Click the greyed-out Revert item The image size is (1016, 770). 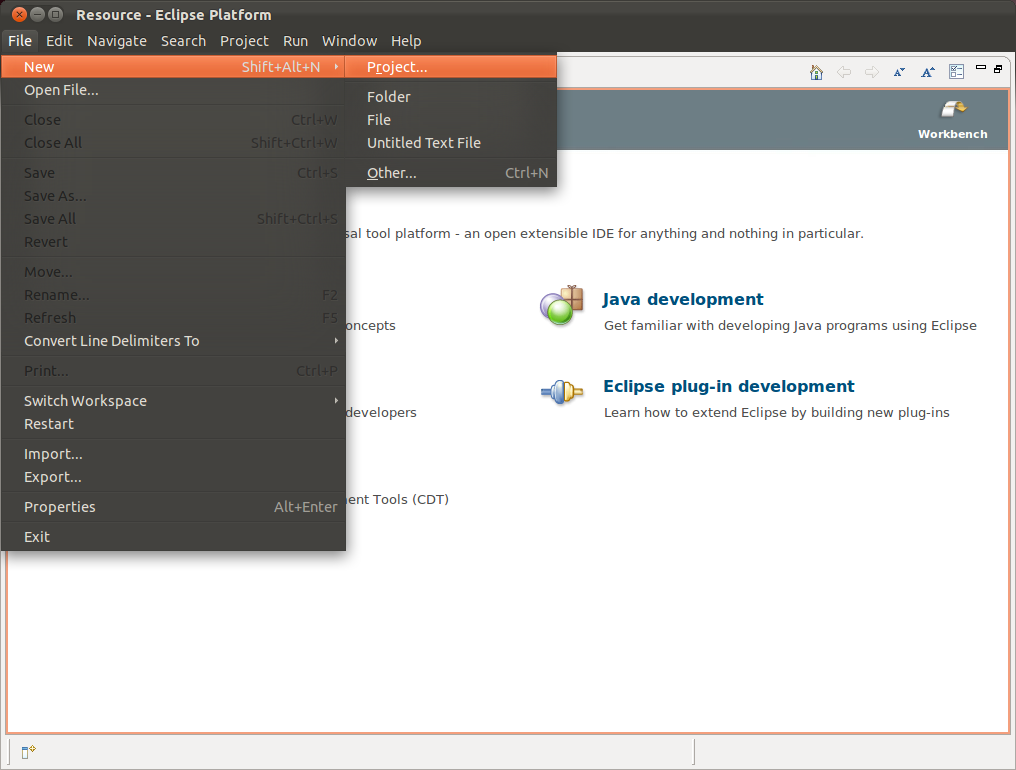(x=173, y=242)
